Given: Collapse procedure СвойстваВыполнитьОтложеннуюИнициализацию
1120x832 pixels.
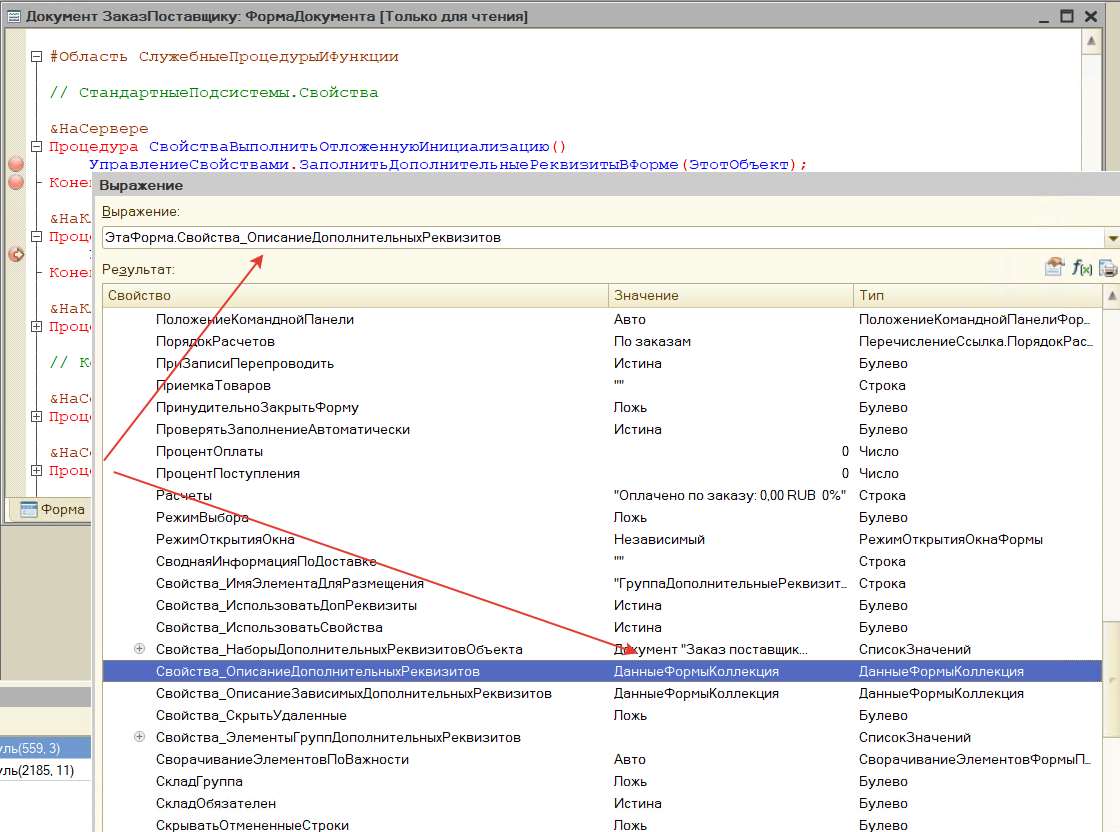Looking at the screenshot, I should (x=36, y=146).
